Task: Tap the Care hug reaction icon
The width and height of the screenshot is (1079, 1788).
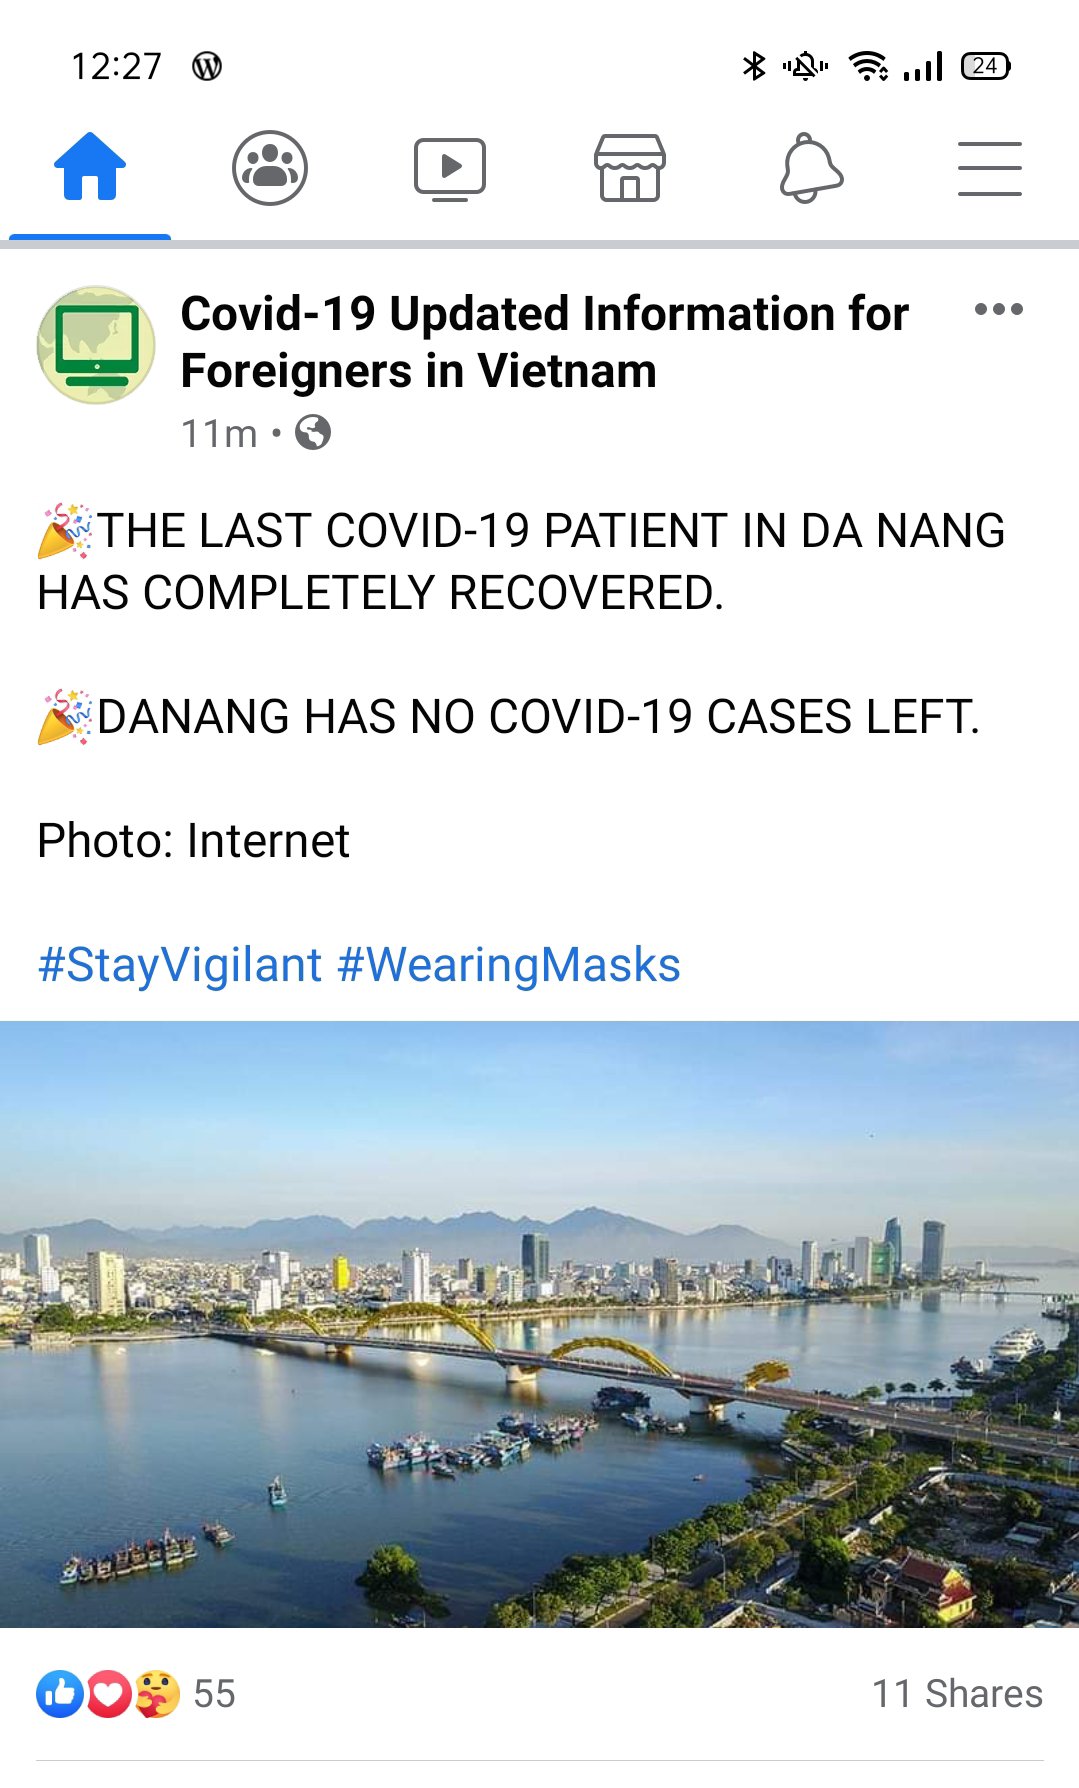Action: 157,1694
